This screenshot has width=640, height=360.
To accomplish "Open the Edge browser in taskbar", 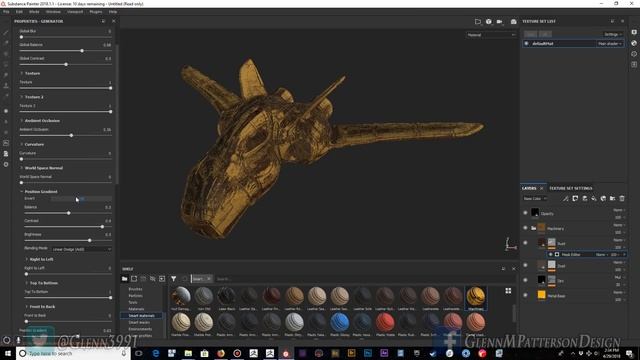I will click(156, 353).
